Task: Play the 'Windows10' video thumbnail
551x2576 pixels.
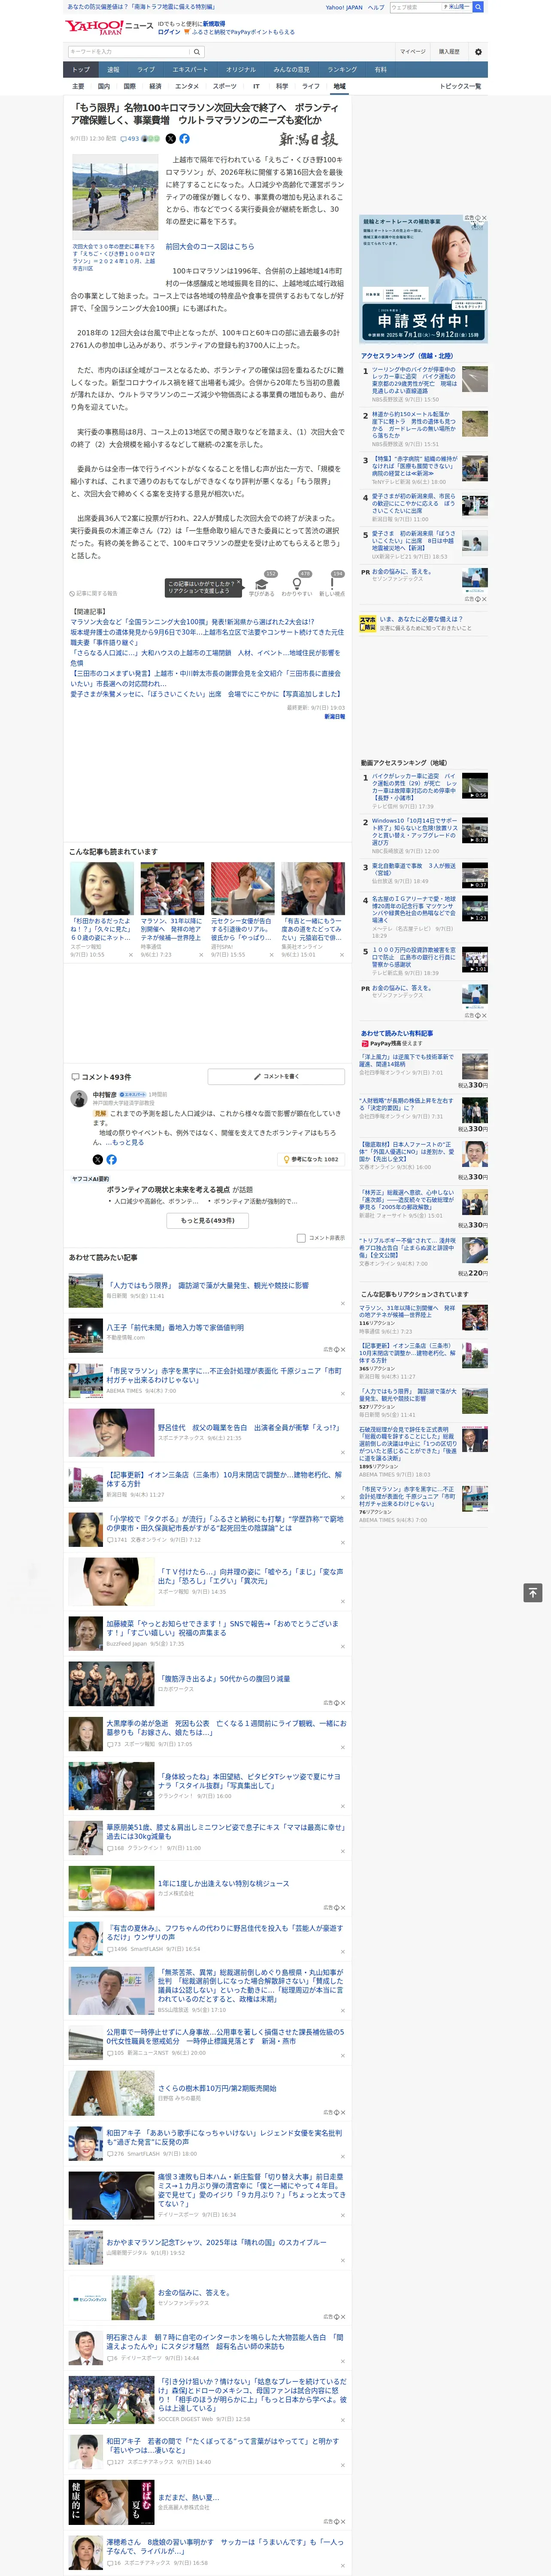Action: point(475,830)
